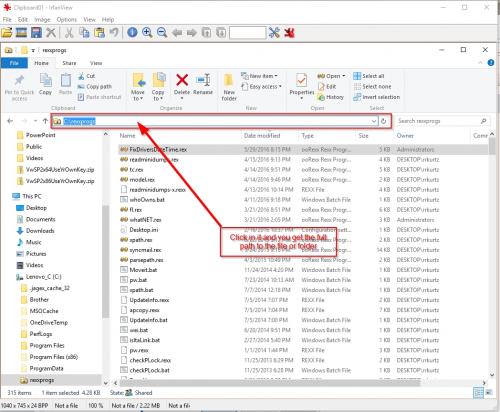Click the address bar refresh icon
The width and height of the screenshot is (500, 412).
coord(384,121)
